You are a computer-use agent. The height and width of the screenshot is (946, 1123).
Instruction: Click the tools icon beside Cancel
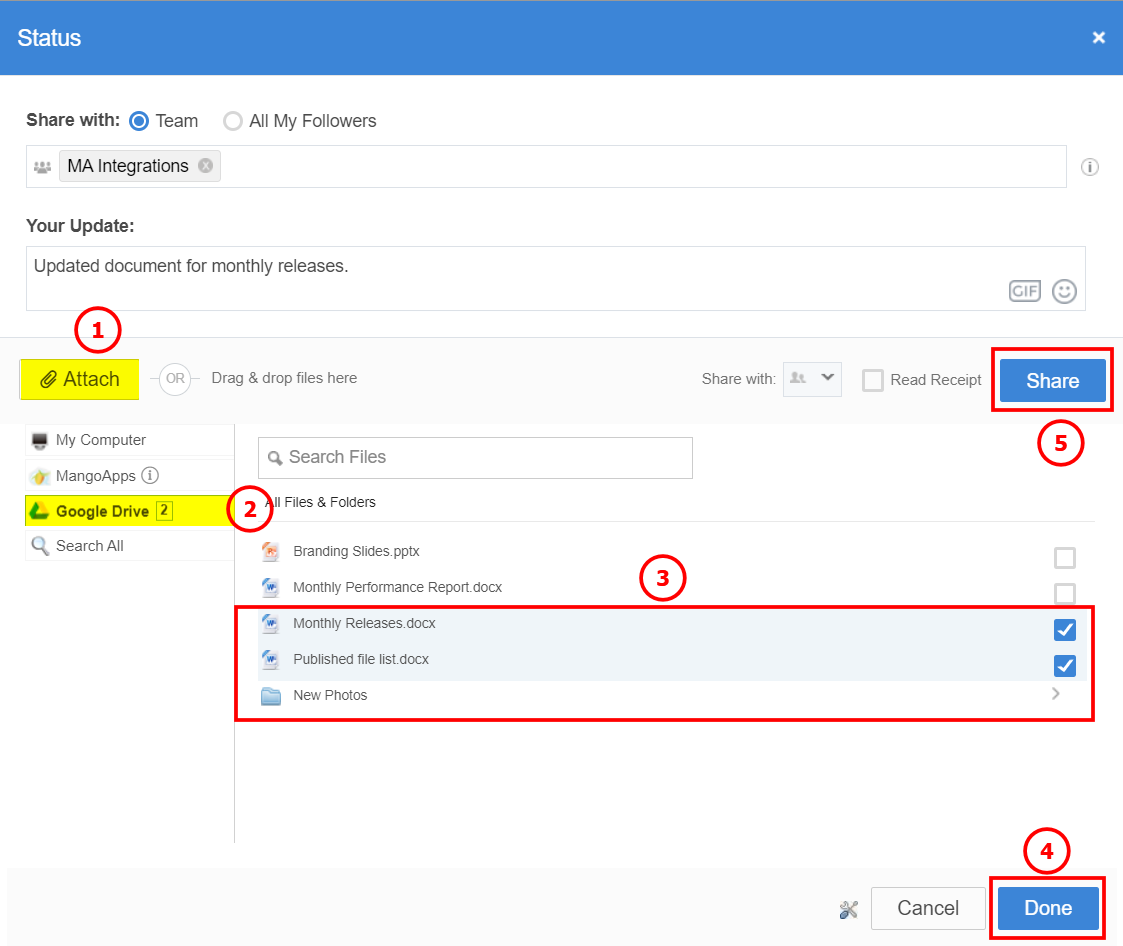point(849,909)
